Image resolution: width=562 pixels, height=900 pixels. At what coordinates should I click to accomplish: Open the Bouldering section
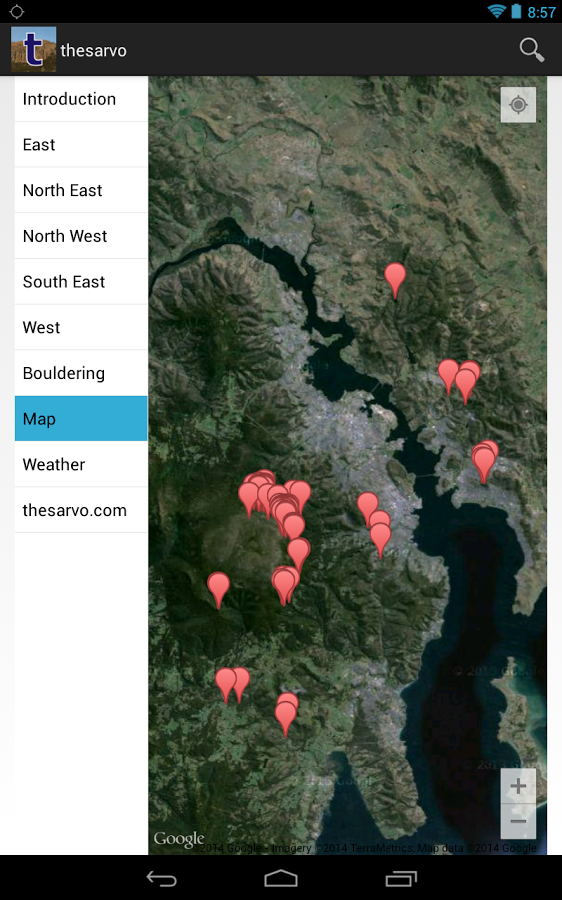tap(81, 373)
